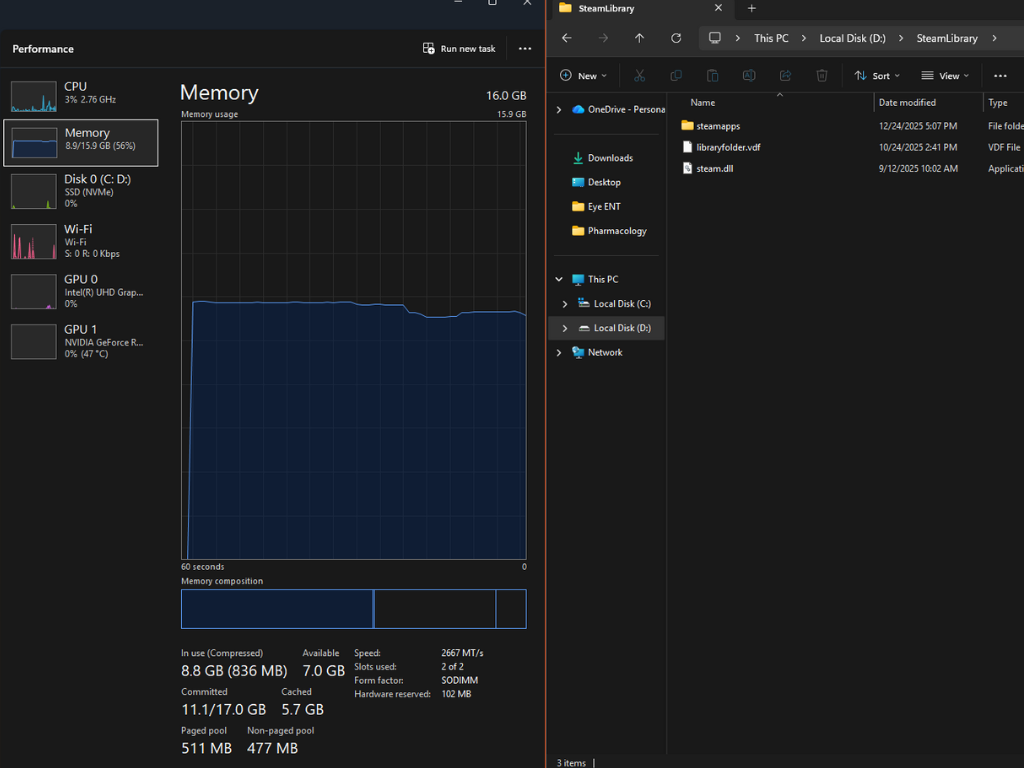Screen dimensions: 1024x768
Task: Click Run new task in Task Manager
Action: 459,48
